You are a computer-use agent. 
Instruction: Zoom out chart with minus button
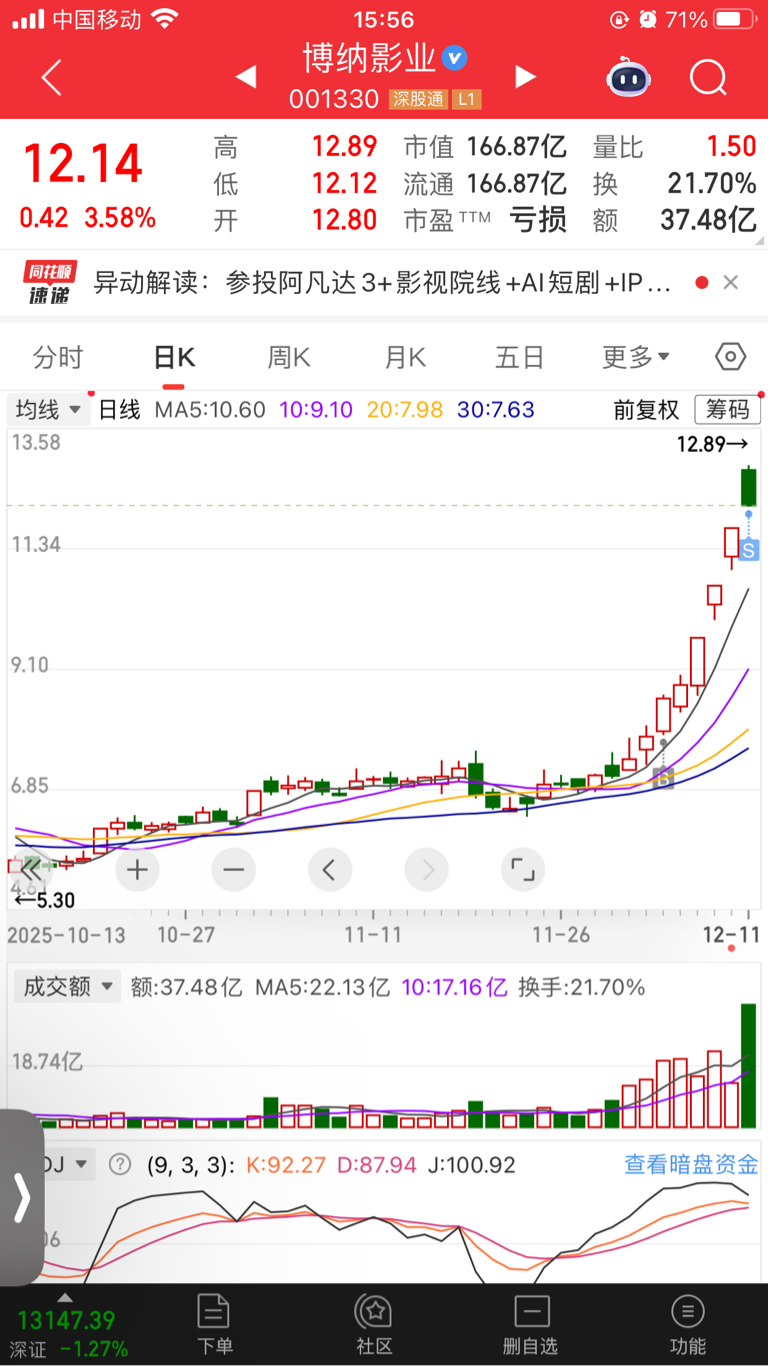pos(233,870)
